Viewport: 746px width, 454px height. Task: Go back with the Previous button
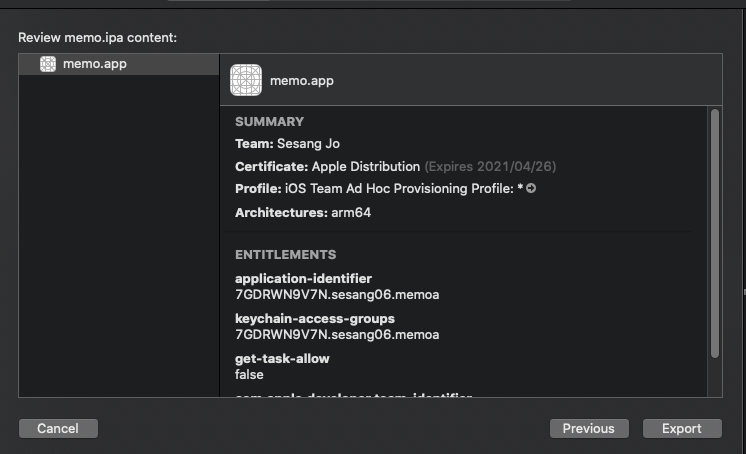[589, 428]
